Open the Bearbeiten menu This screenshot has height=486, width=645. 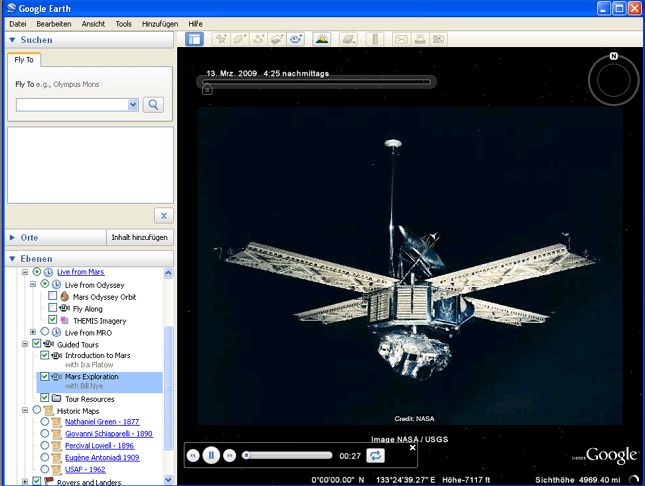pos(54,24)
